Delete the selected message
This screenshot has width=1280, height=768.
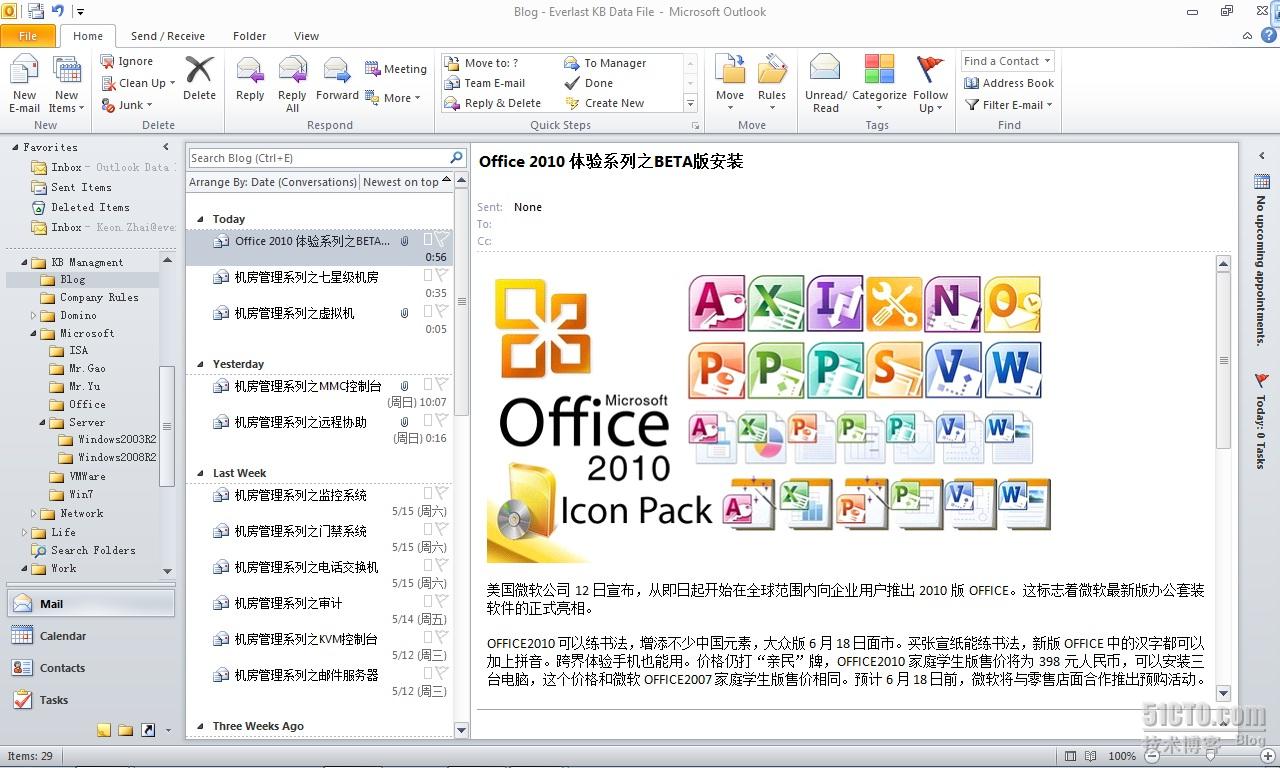[199, 78]
